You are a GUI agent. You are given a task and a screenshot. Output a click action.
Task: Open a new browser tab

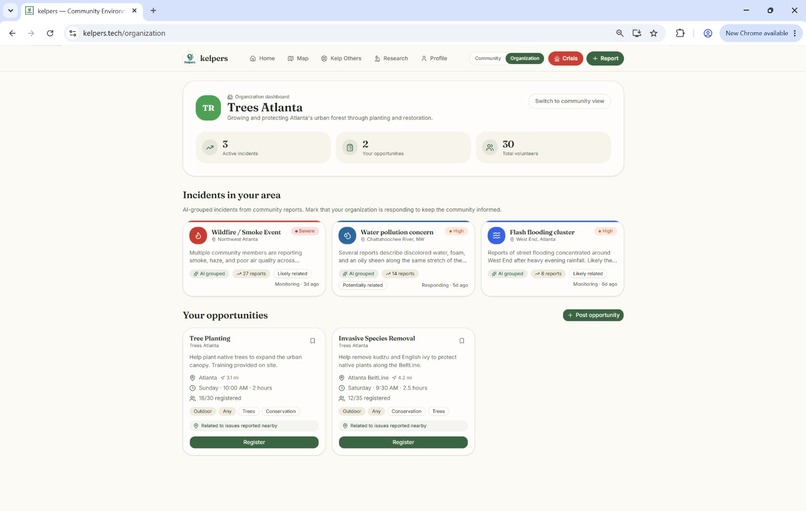point(153,10)
